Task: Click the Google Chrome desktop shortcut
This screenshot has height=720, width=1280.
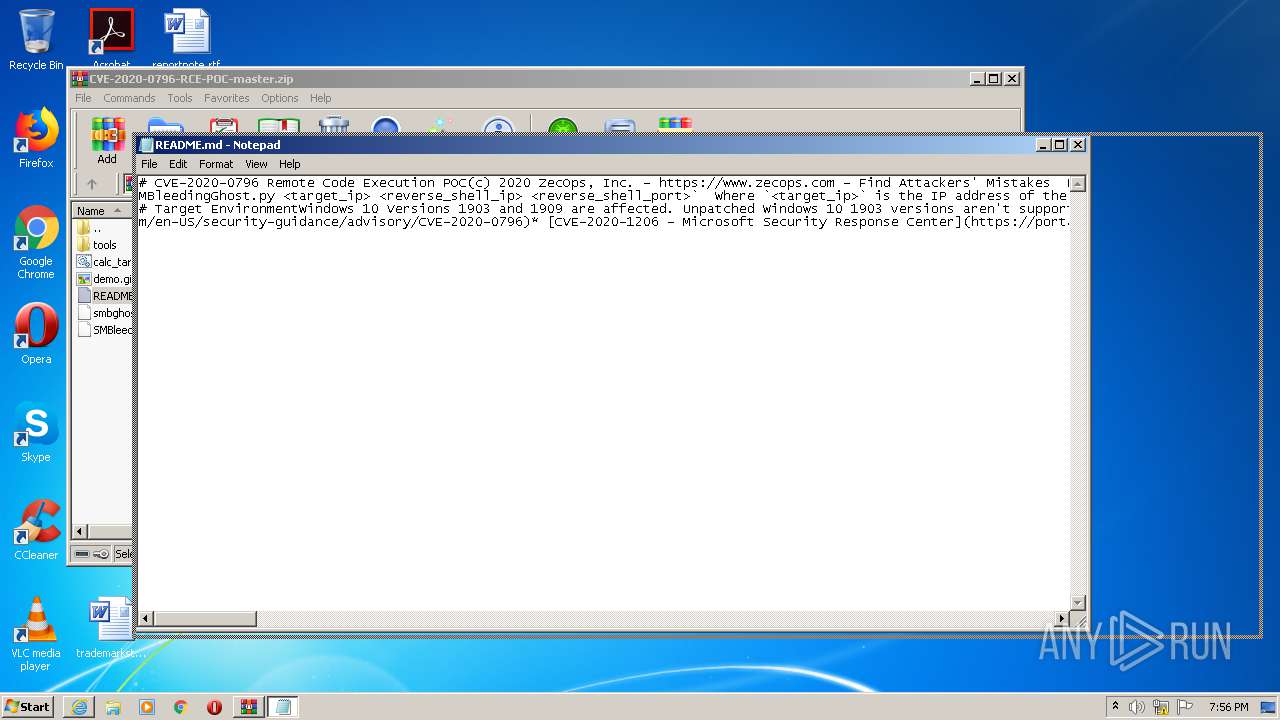Action: coord(36,243)
